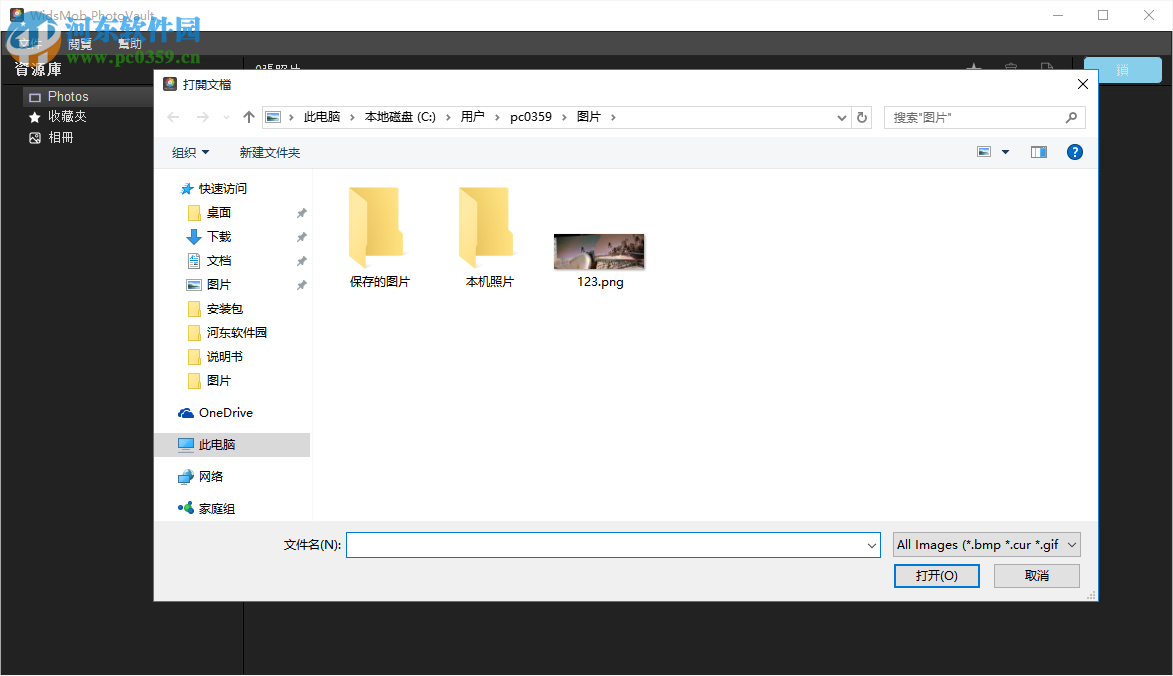Open the view layout dropdown arrow
The width and height of the screenshot is (1173, 676).
1005,152
